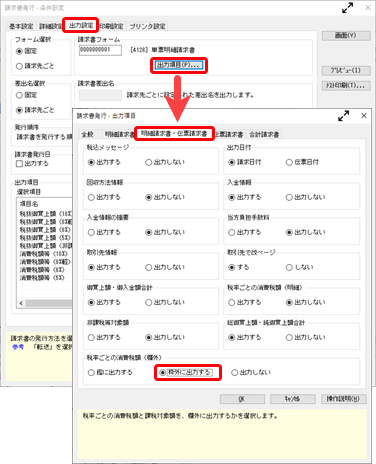Select the 出力設定 tab

(81, 25)
